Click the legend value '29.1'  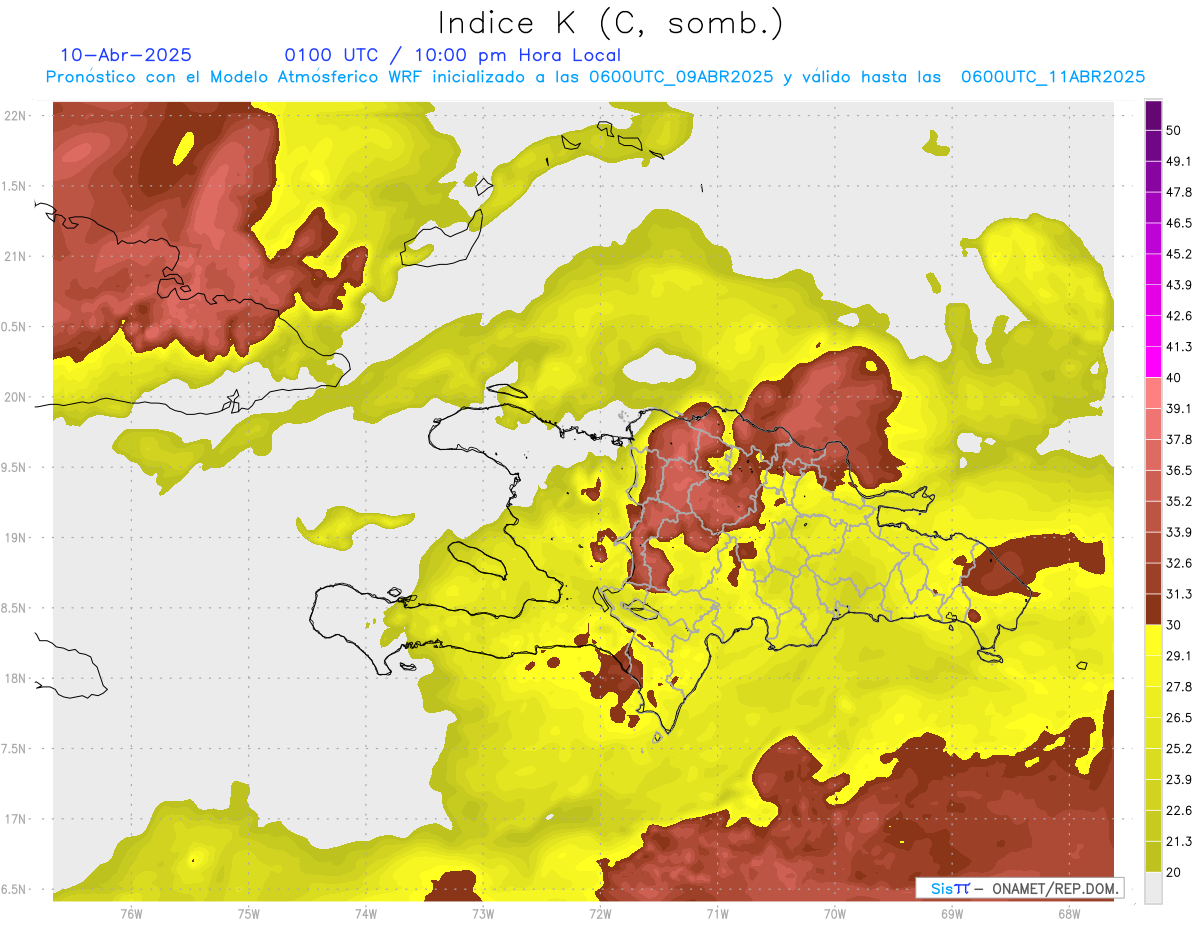click(1179, 655)
